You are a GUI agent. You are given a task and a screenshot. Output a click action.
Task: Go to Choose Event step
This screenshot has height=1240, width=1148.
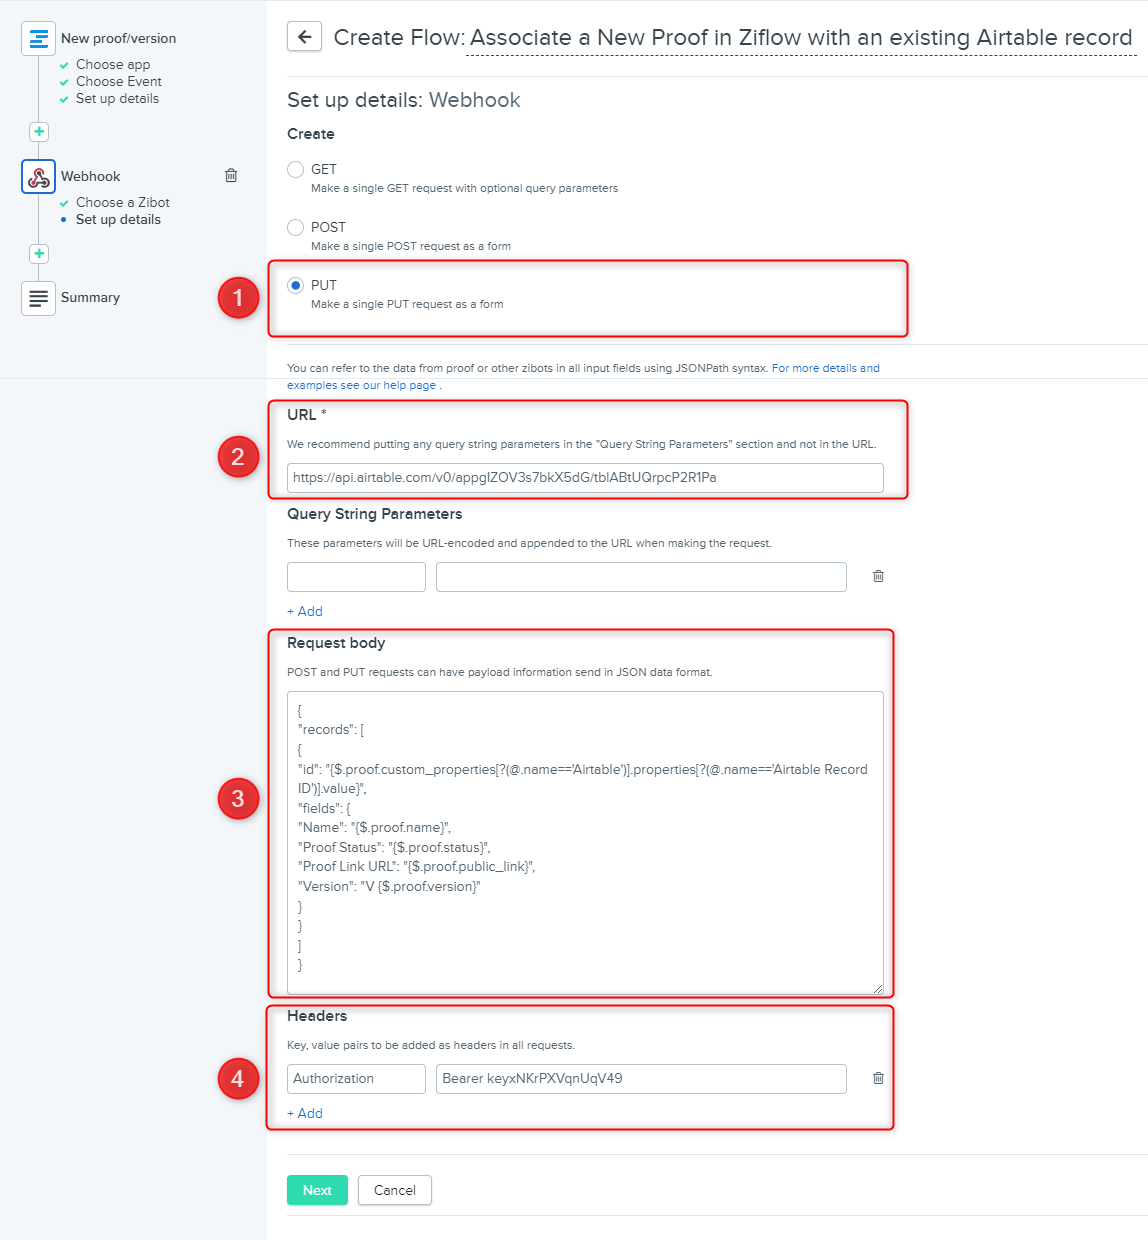point(118,81)
